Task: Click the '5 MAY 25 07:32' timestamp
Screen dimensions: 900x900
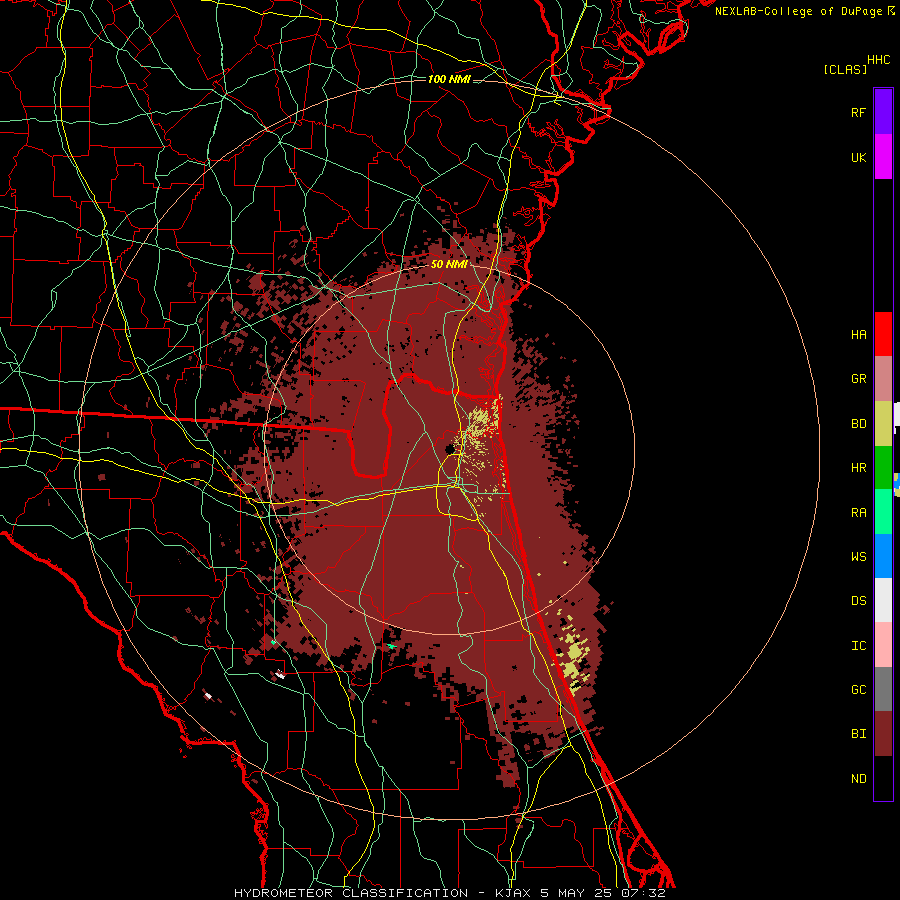Action: (x=602, y=893)
